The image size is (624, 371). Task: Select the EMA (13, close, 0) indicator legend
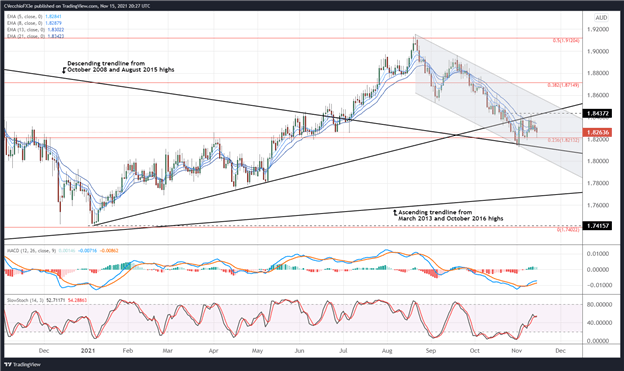[35, 29]
